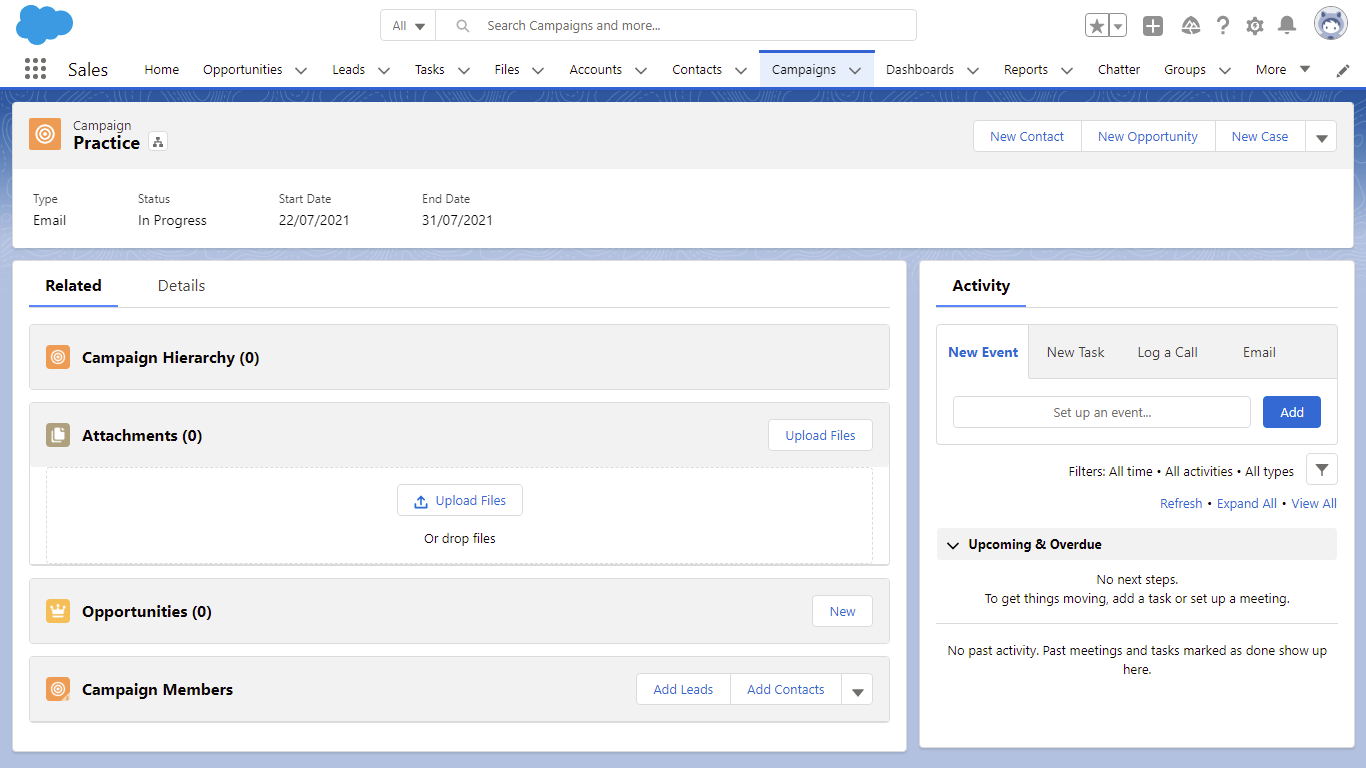The image size is (1366, 768).
Task: Open the Favorites star icon
Action: tap(1097, 26)
